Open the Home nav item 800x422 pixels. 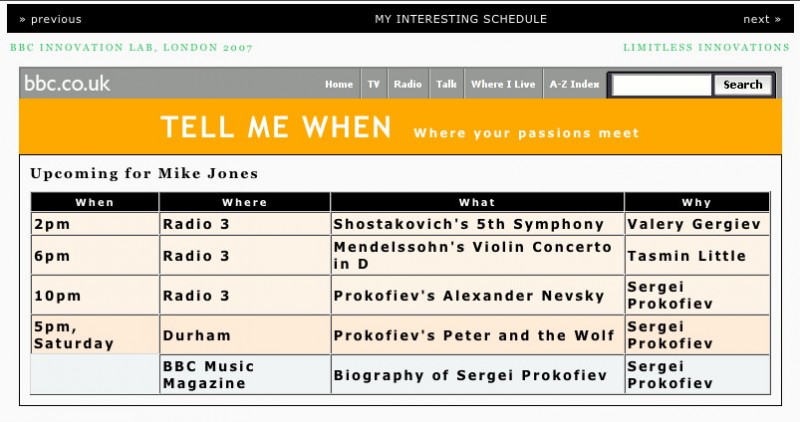click(339, 85)
